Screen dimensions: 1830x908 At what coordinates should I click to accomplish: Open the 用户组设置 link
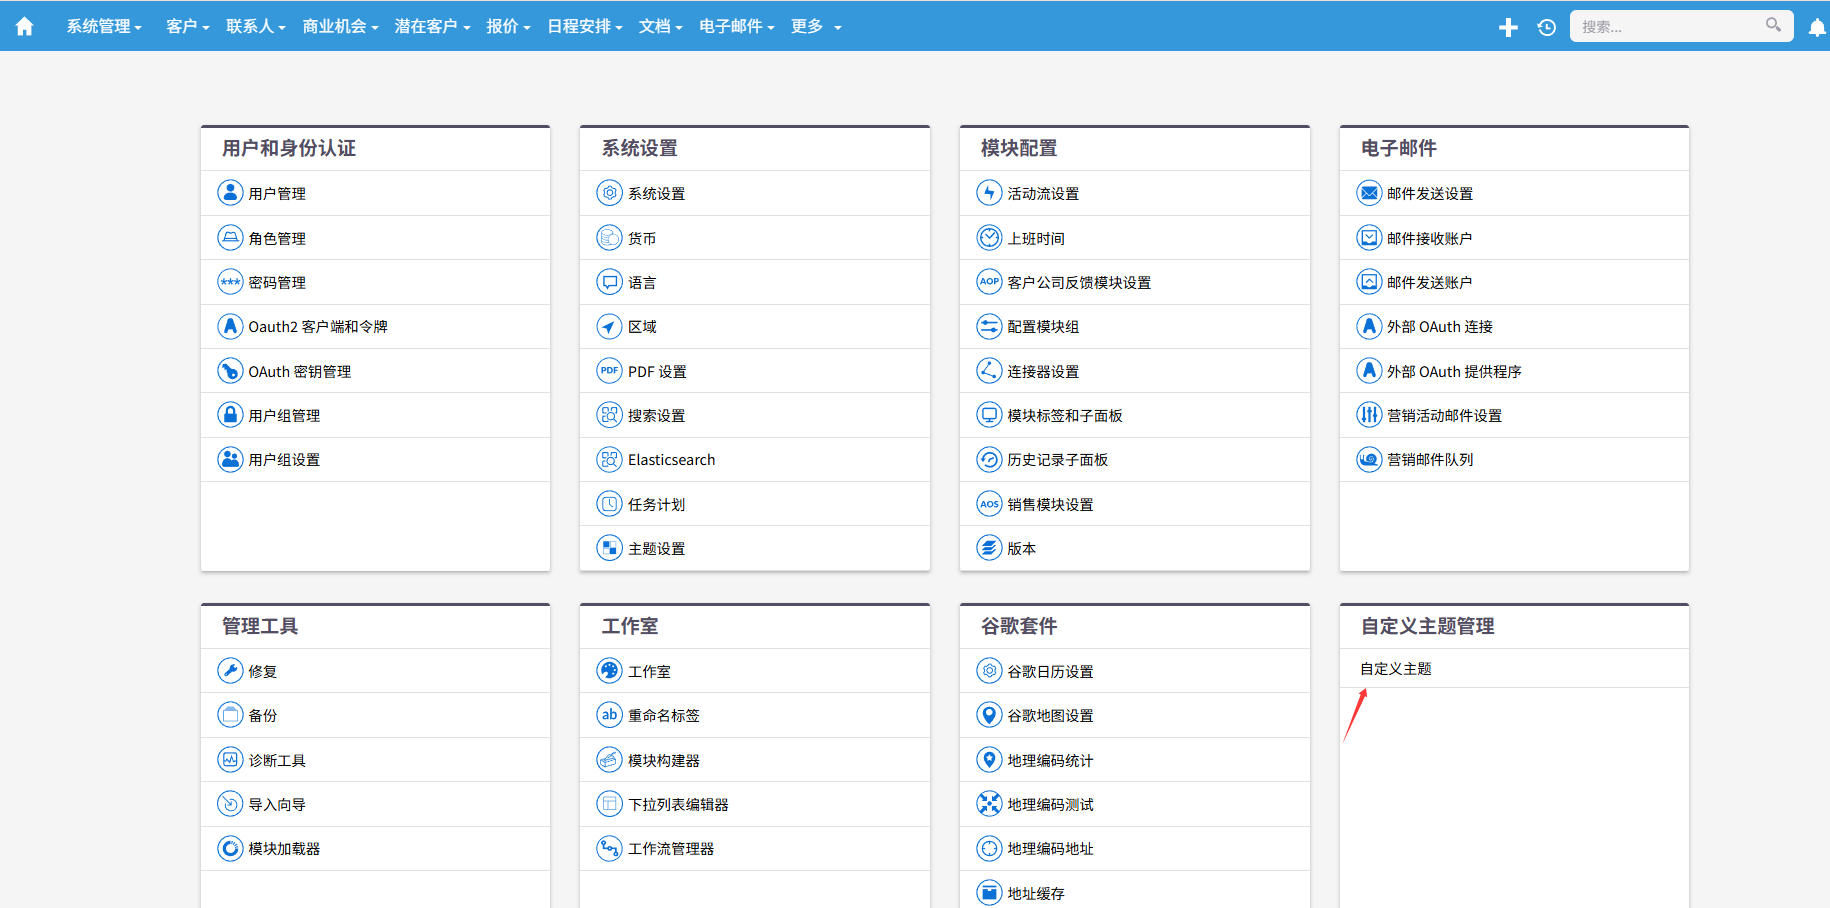pos(284,459)
